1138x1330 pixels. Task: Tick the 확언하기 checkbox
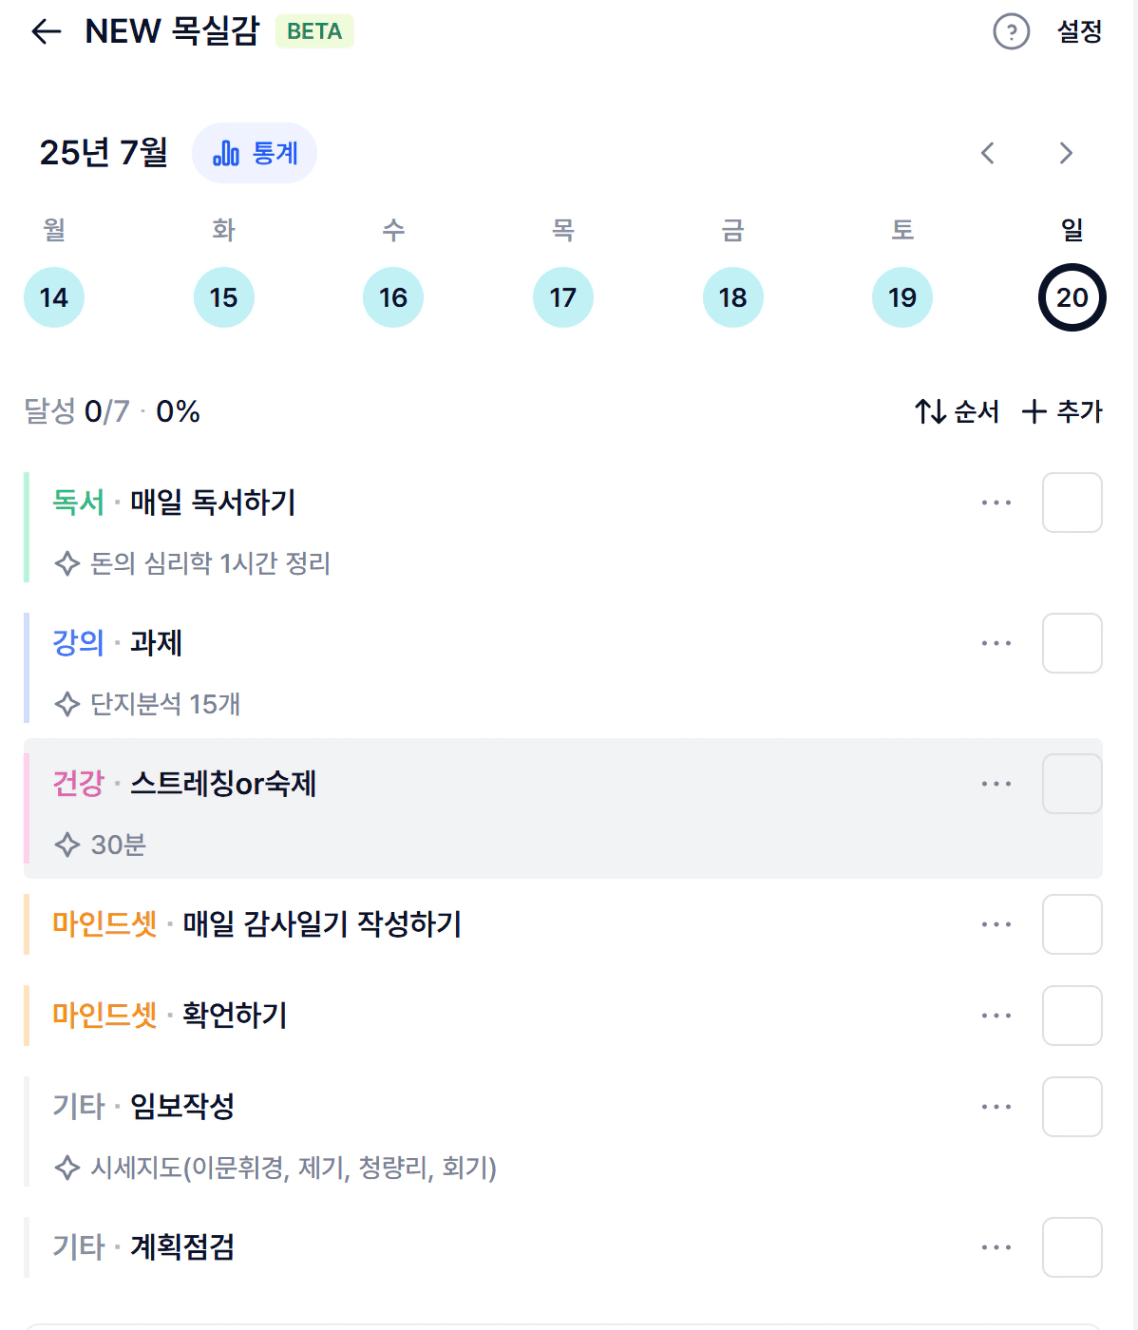pyautogui.click(x=1072, y=1016)
